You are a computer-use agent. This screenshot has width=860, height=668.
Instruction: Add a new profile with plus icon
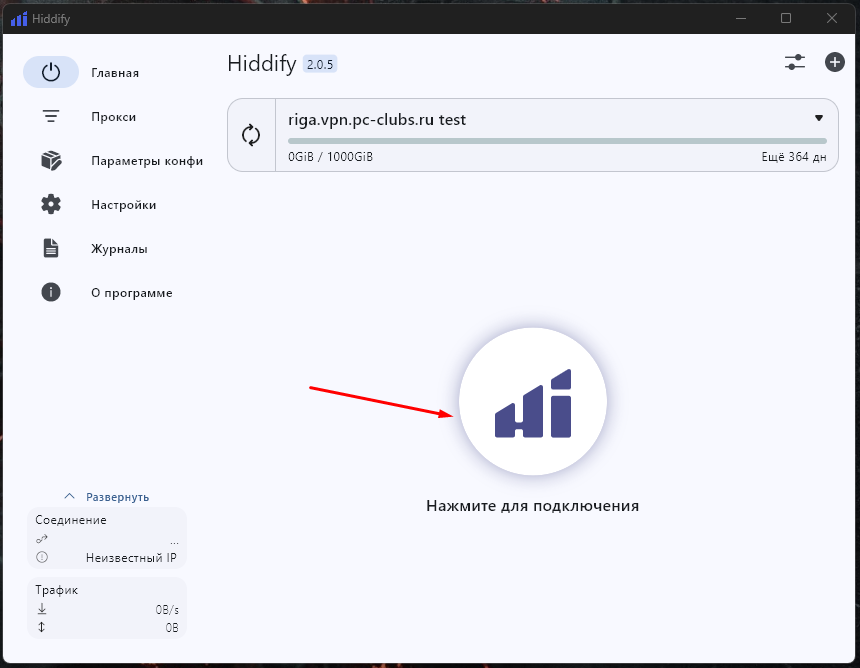(834, 62)
